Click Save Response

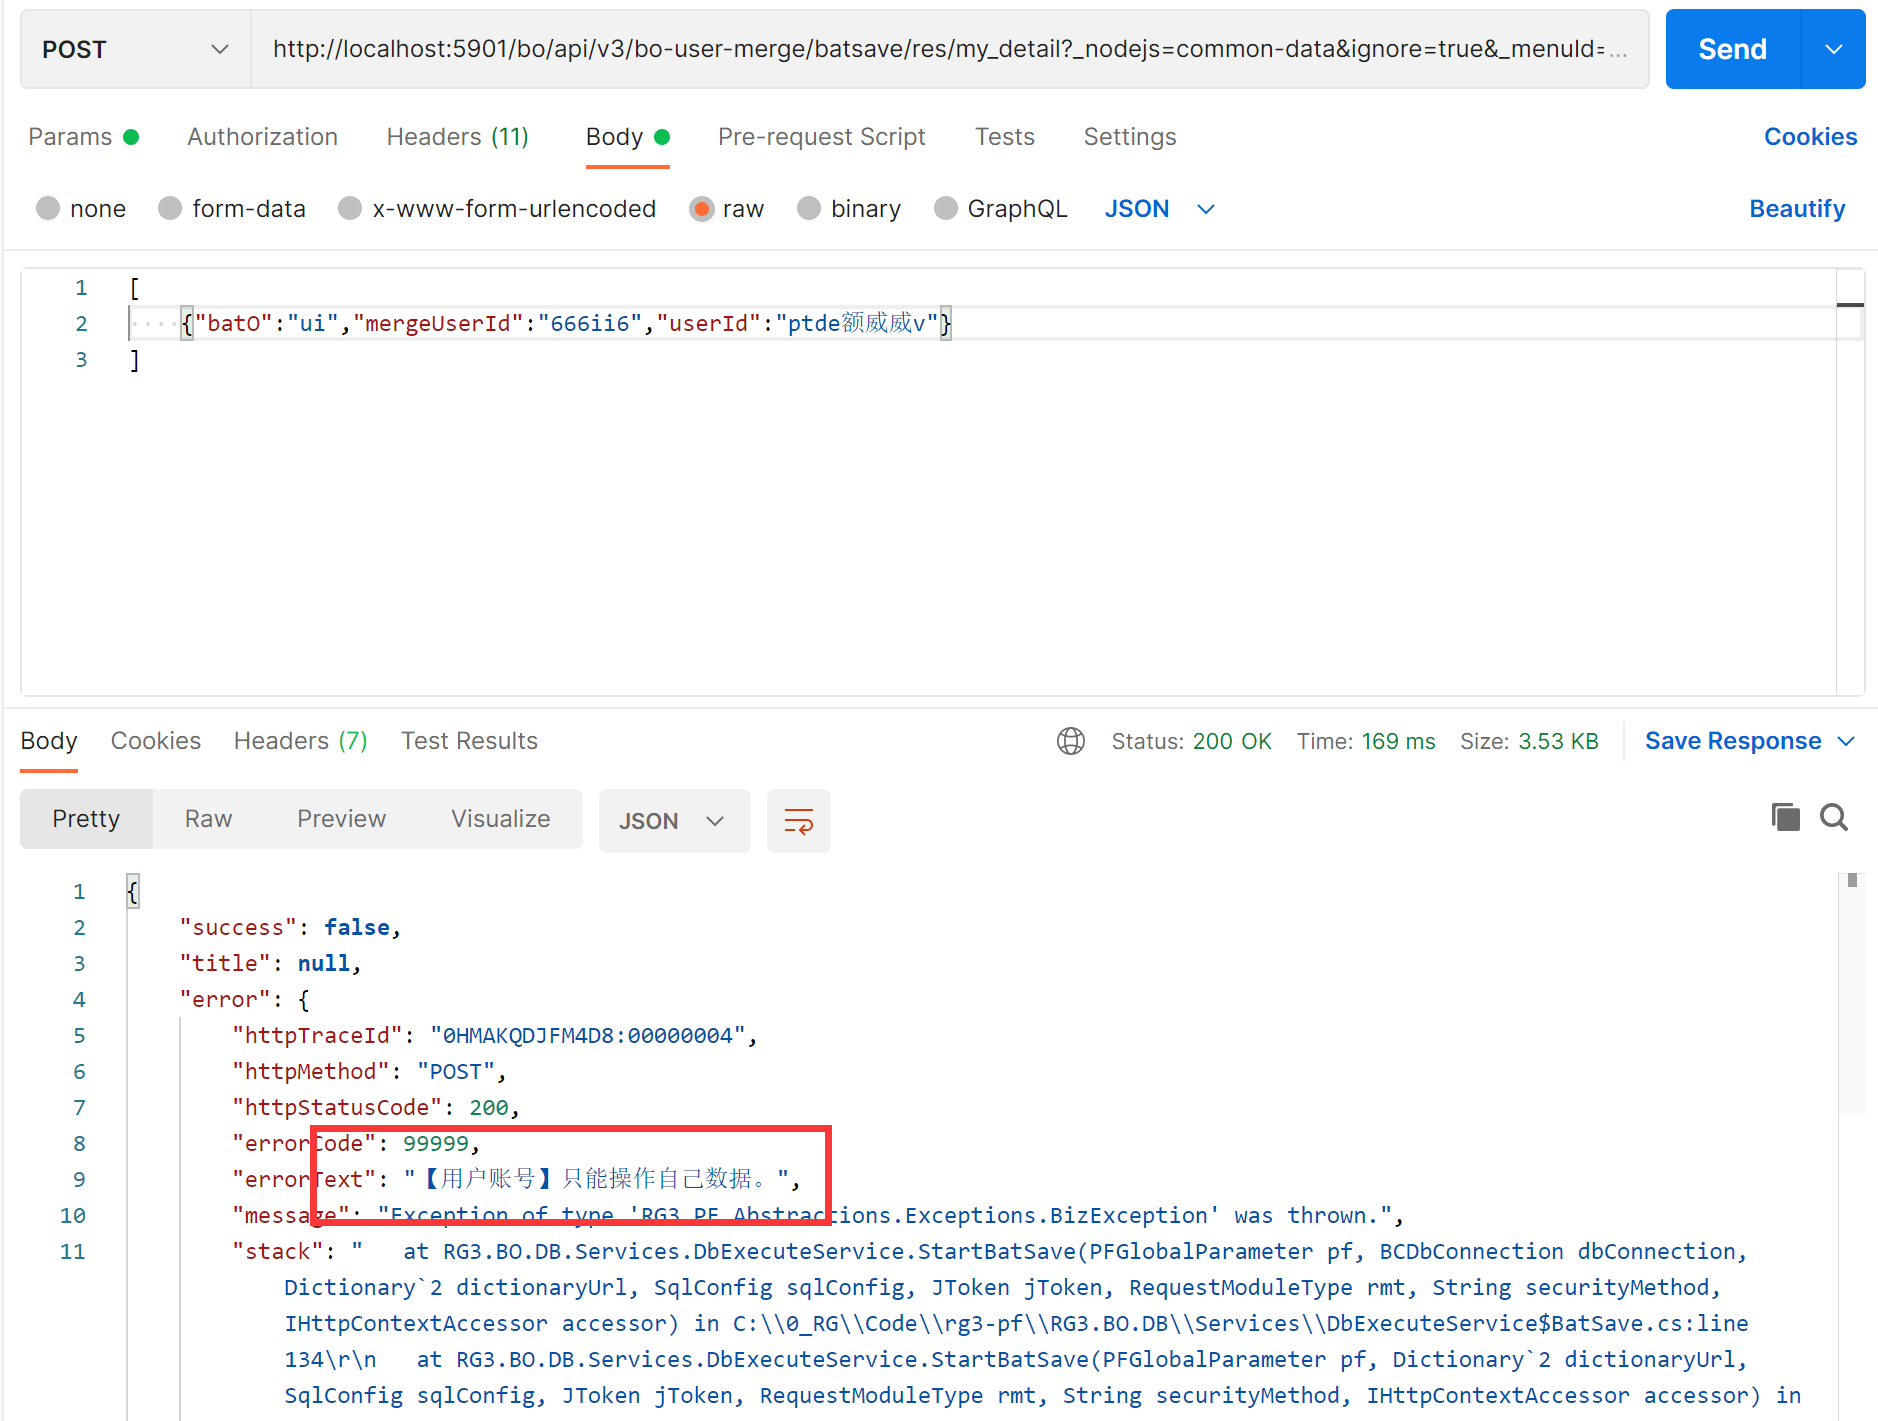(1732, 741)
